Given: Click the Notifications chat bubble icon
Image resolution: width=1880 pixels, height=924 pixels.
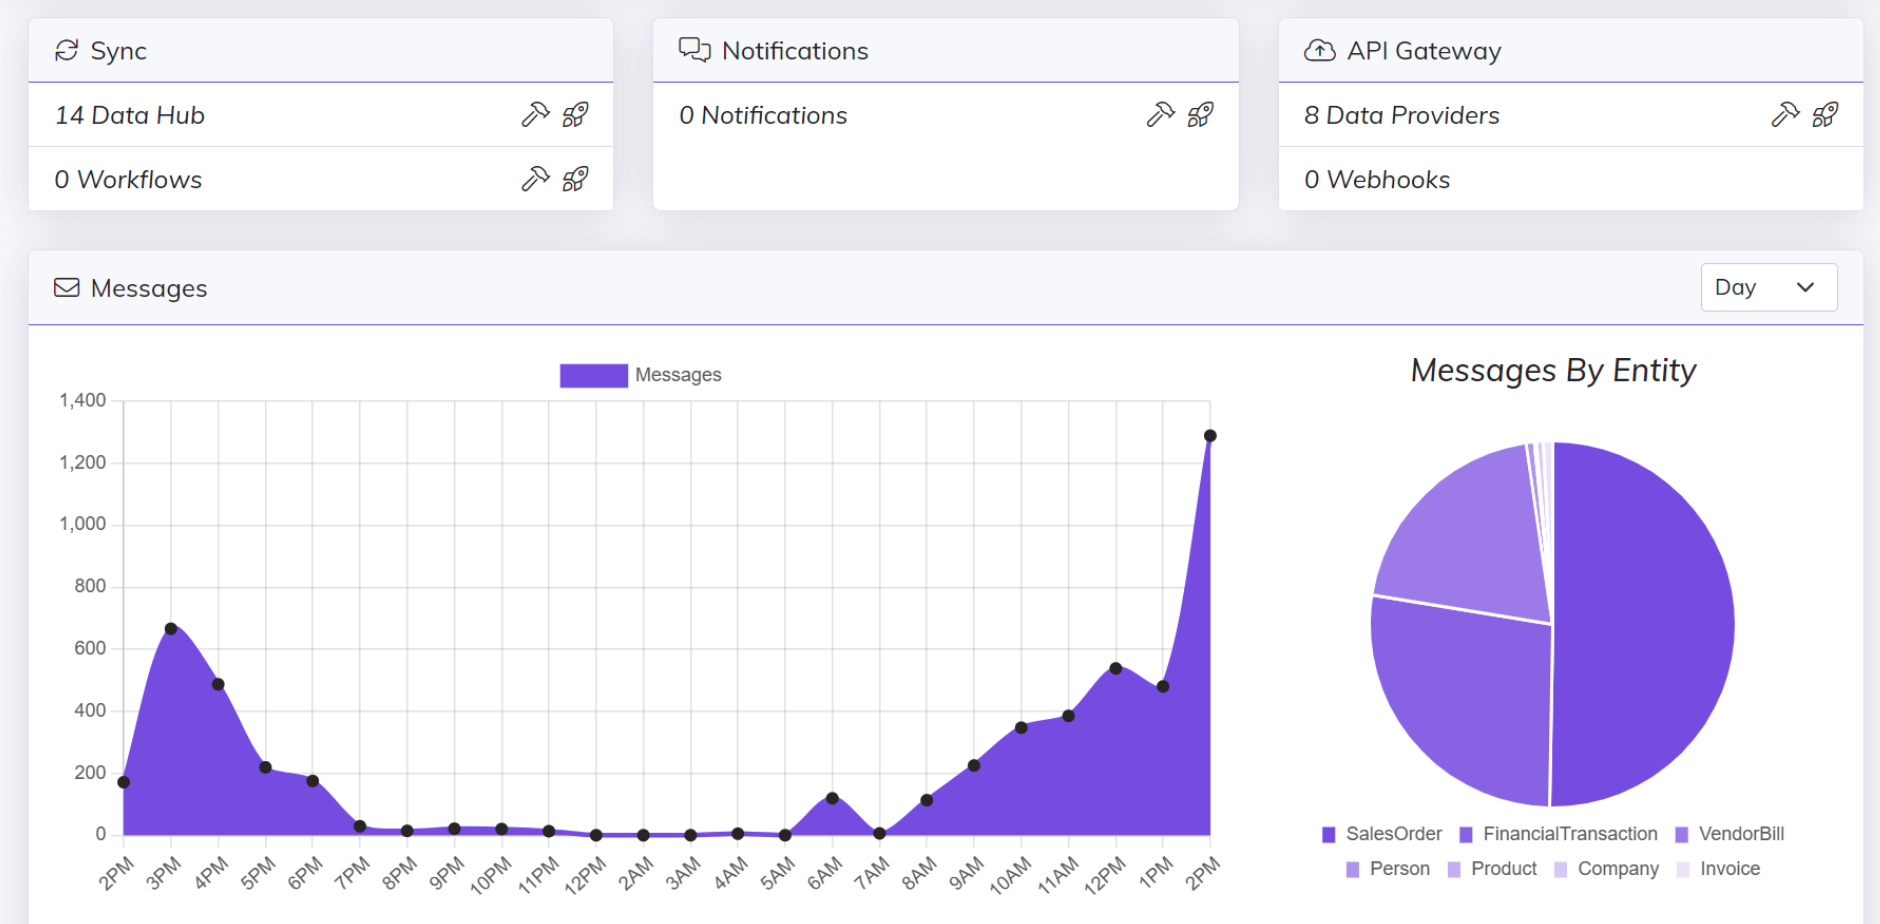Looking at the screenshot, I should click(693, 49).
